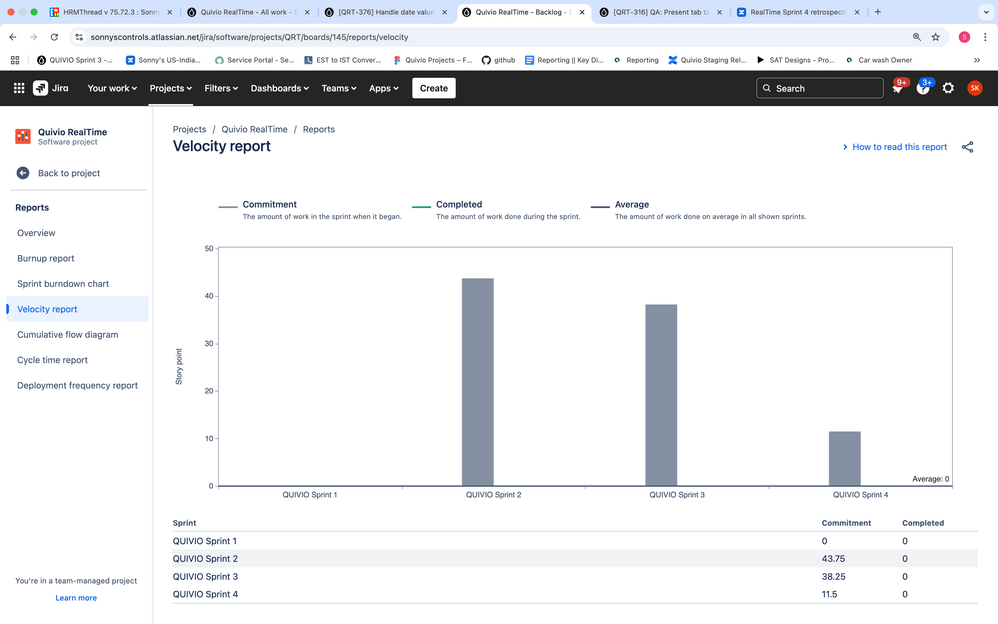The width and height of the screenshot is (998, 624).
Task: Open a new browser tab with plus
Action: [878, 12]
